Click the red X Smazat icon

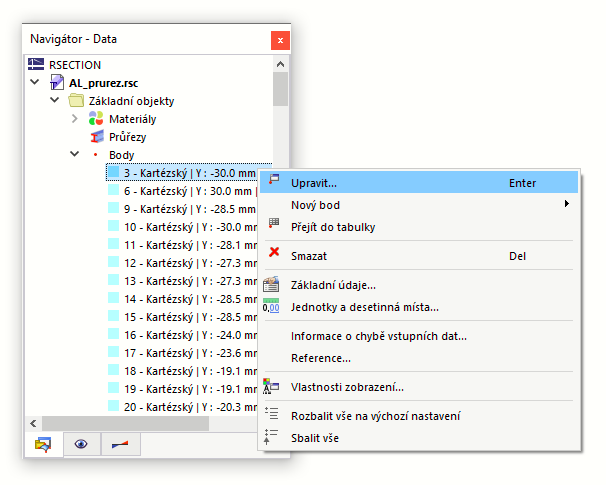274,252
